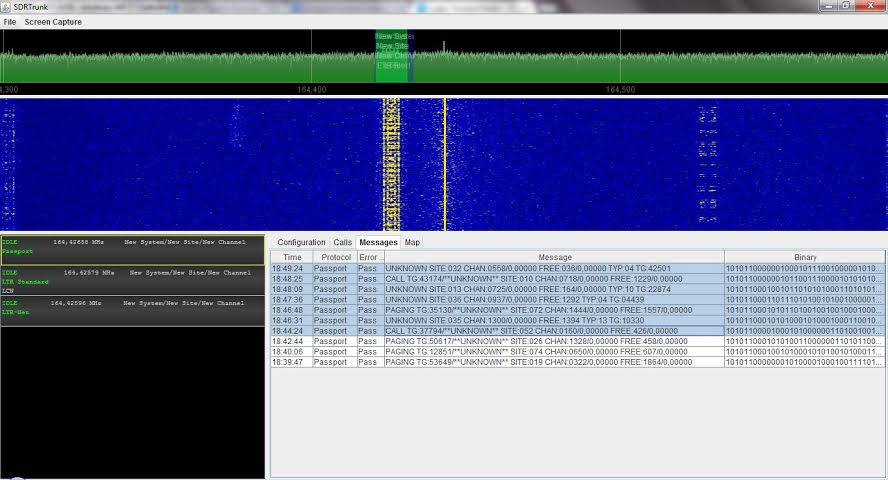Select the LTR Standard channel entry
Viewport: 888px width, 480px height.
click(x=133, y=281)
